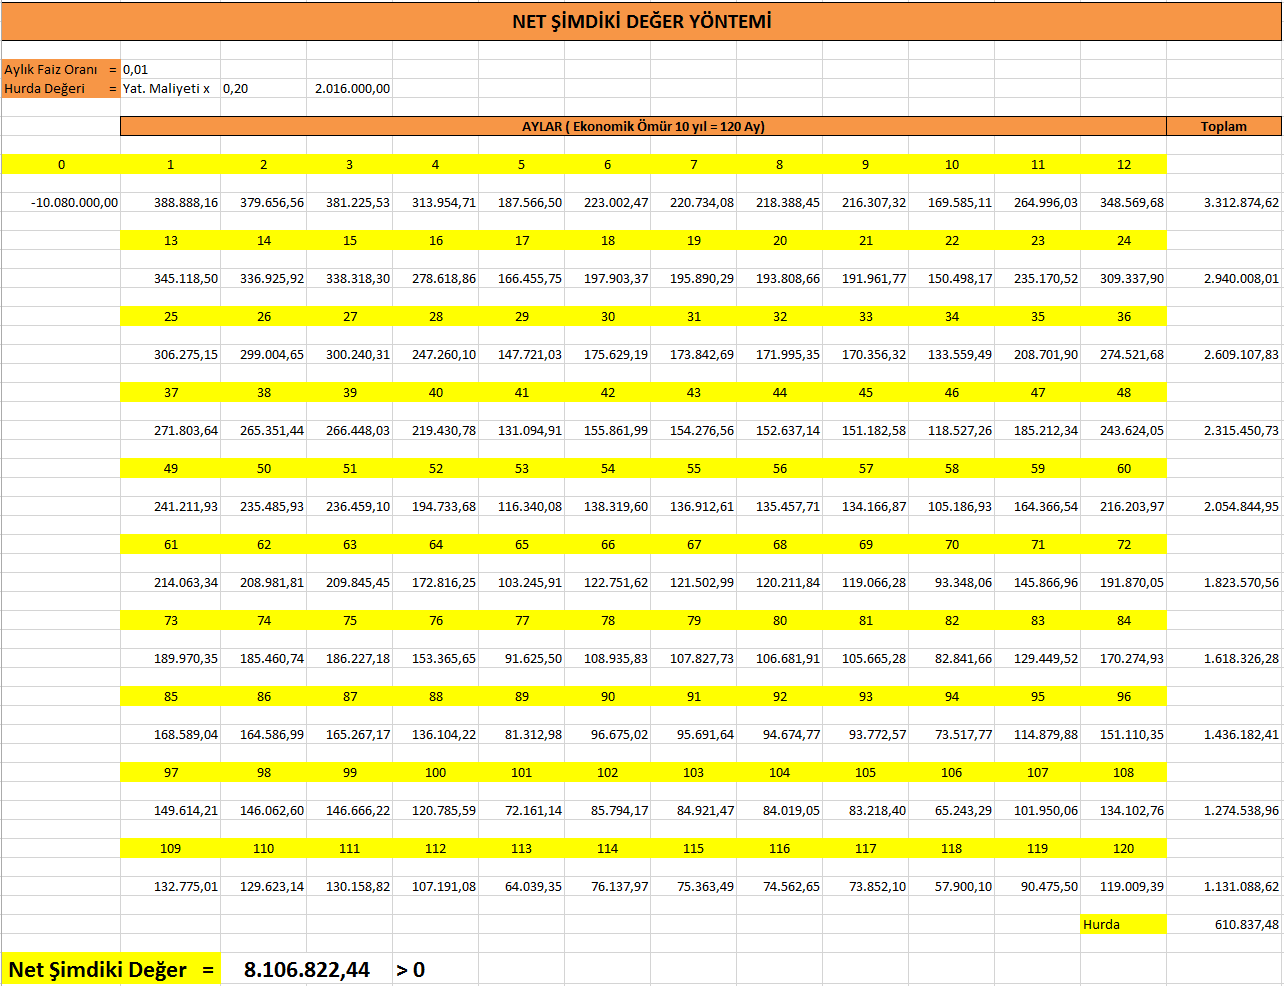This screenshot has height=986, width=1284.
Task: Click the total 2.315.450,73
Action: [x=1241, y=431]
